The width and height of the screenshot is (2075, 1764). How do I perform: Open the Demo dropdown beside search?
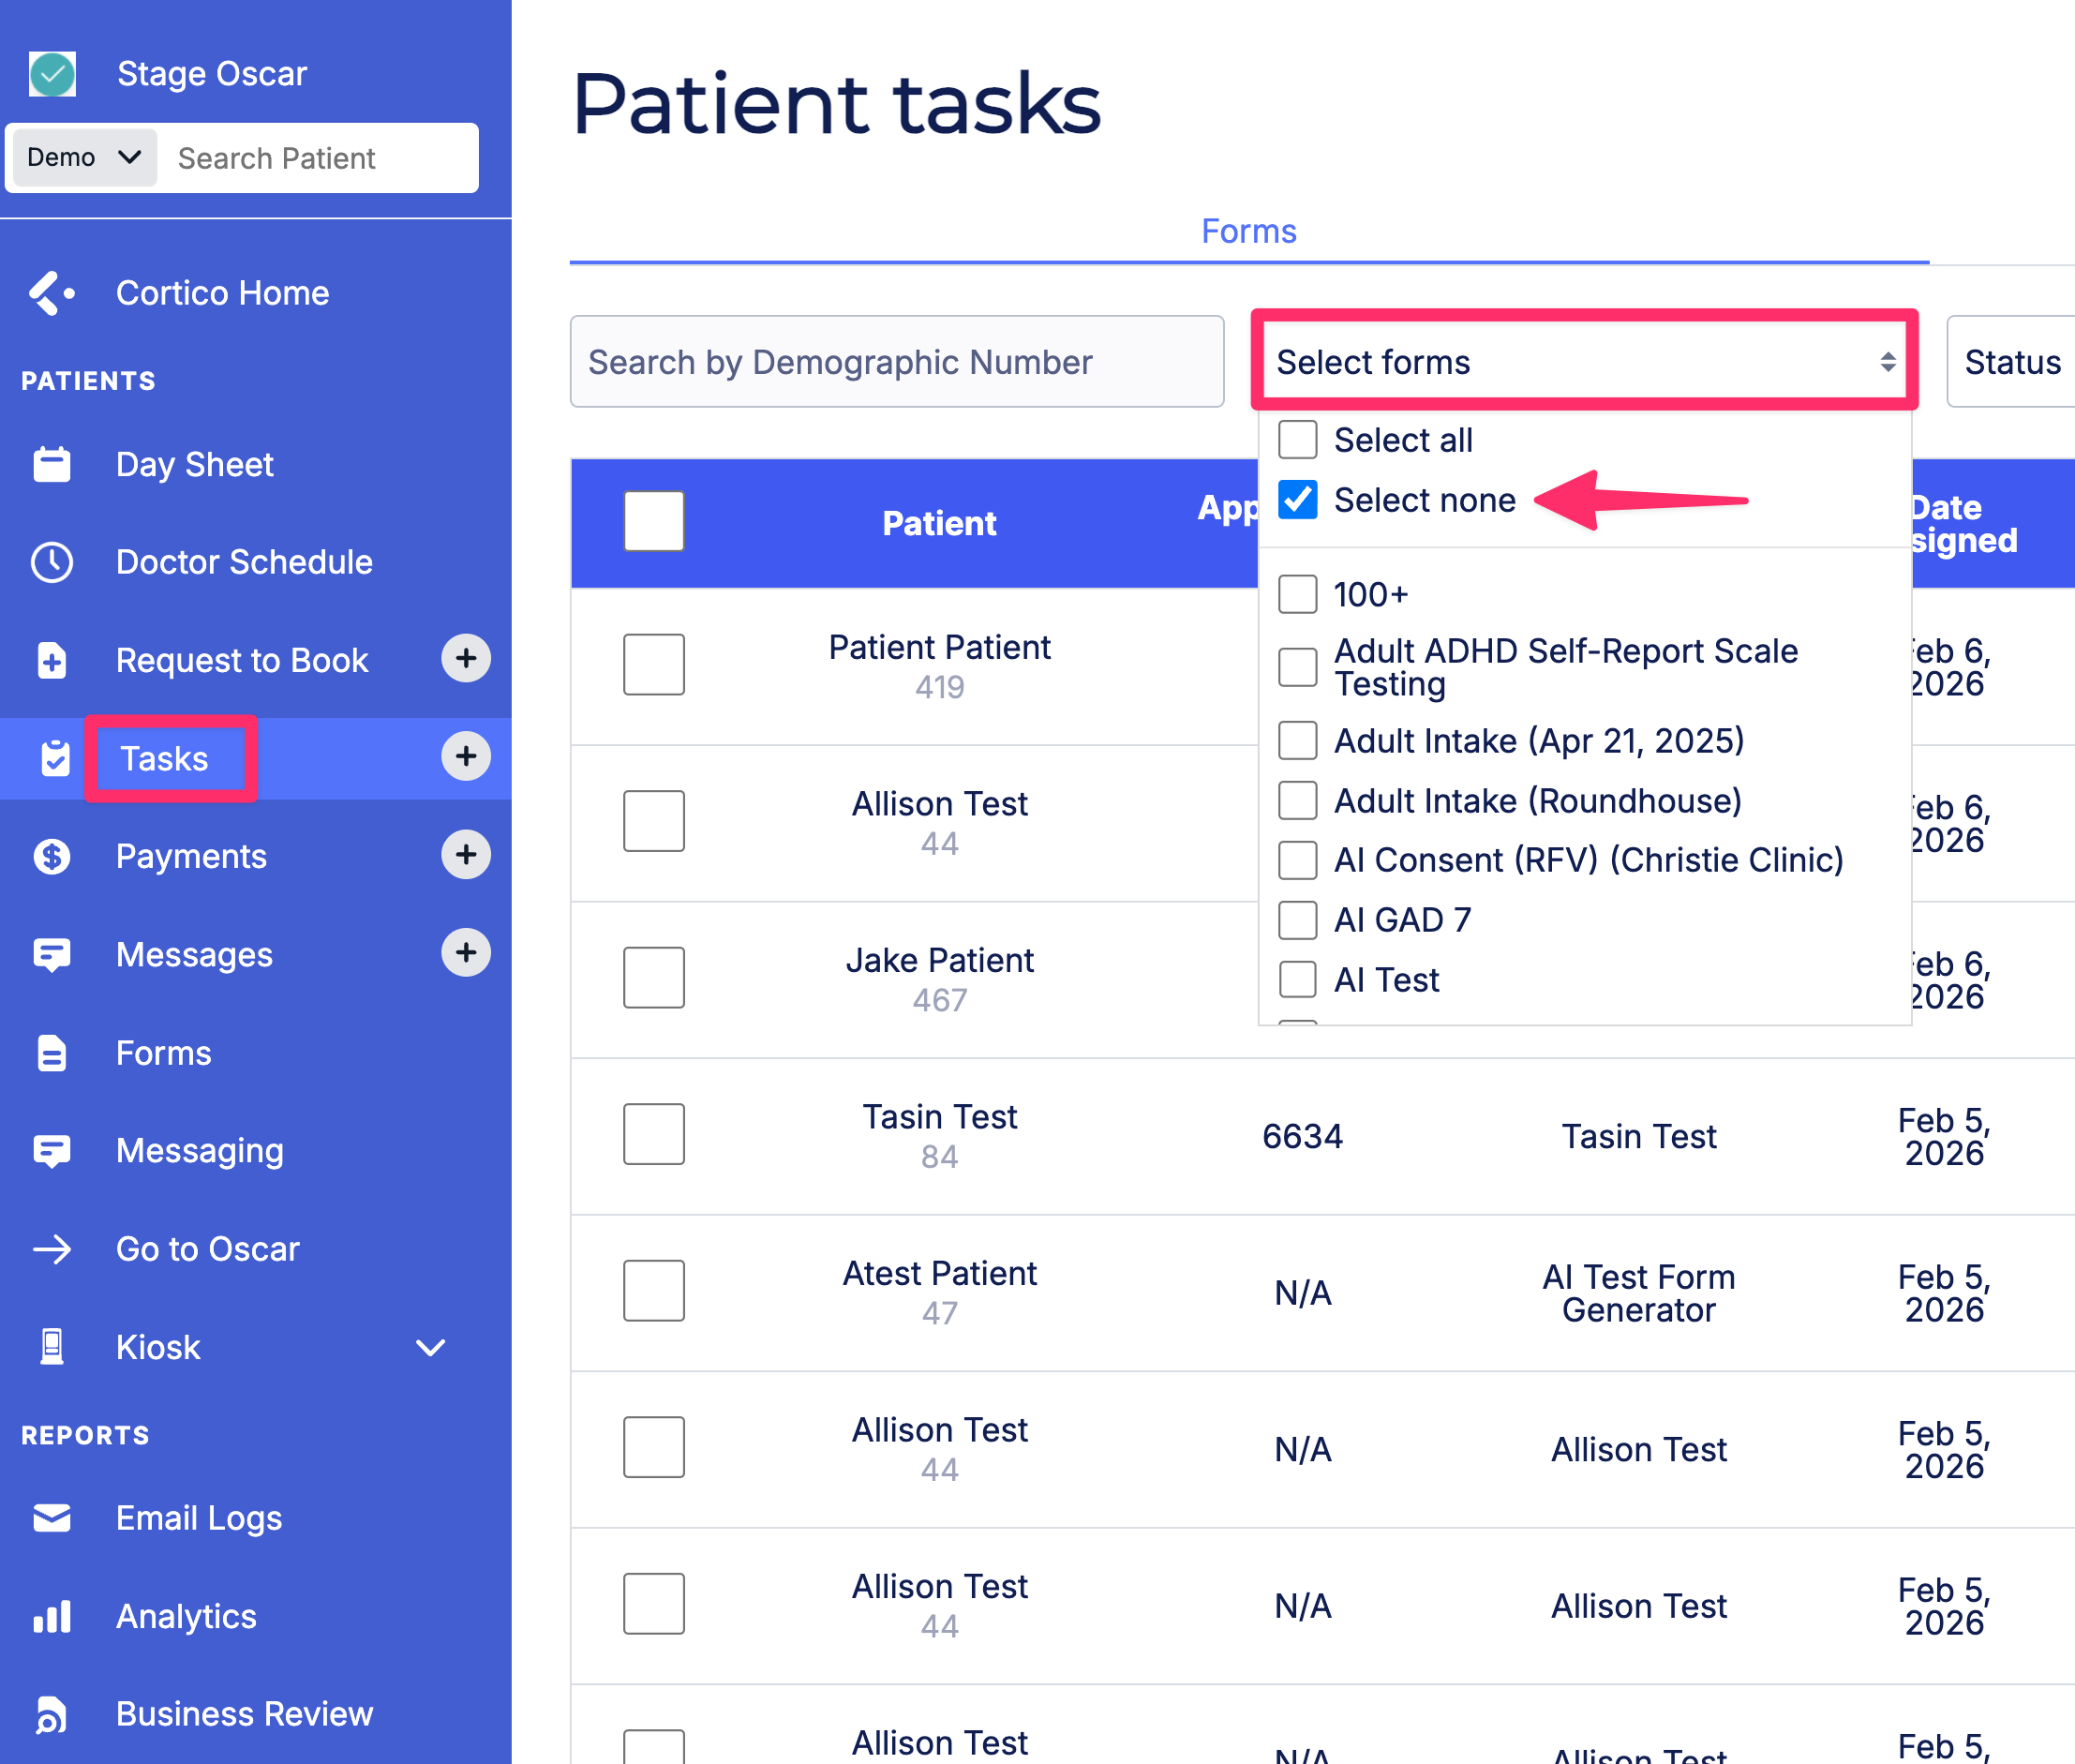(x=84, y=157)
